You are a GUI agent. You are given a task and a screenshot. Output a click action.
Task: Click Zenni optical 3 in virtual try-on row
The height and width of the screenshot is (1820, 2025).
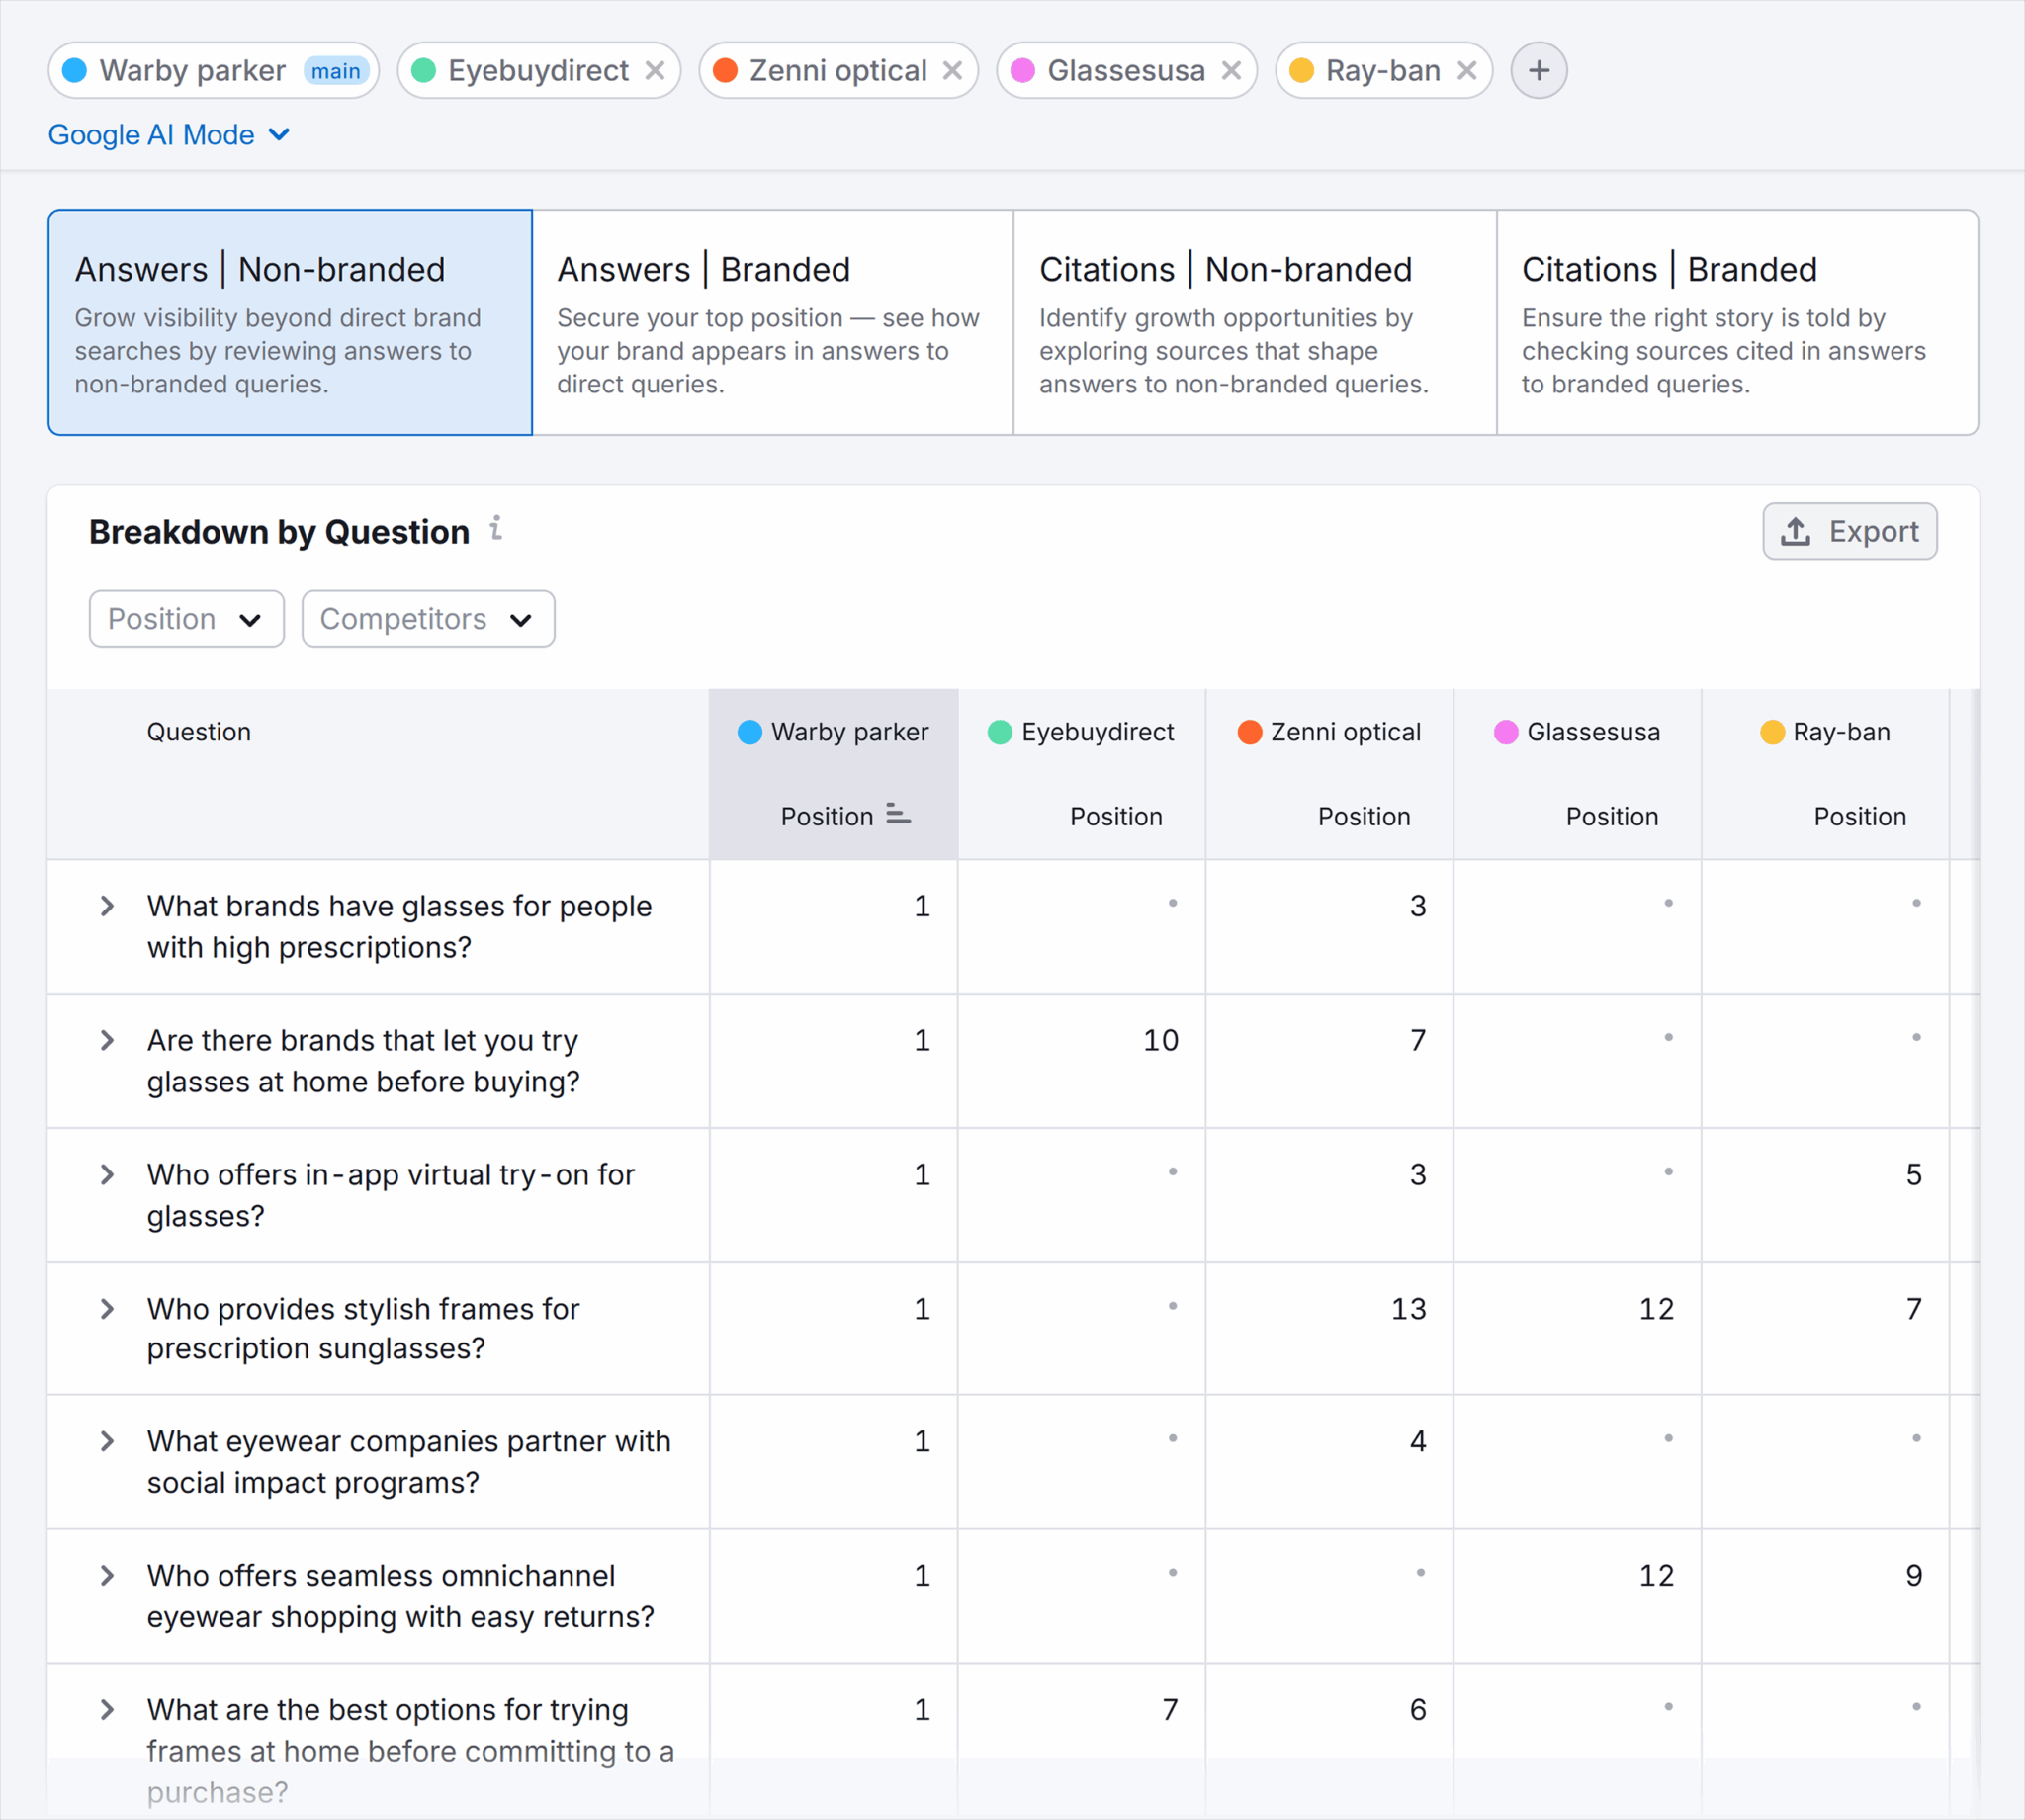point(1418,1174)
